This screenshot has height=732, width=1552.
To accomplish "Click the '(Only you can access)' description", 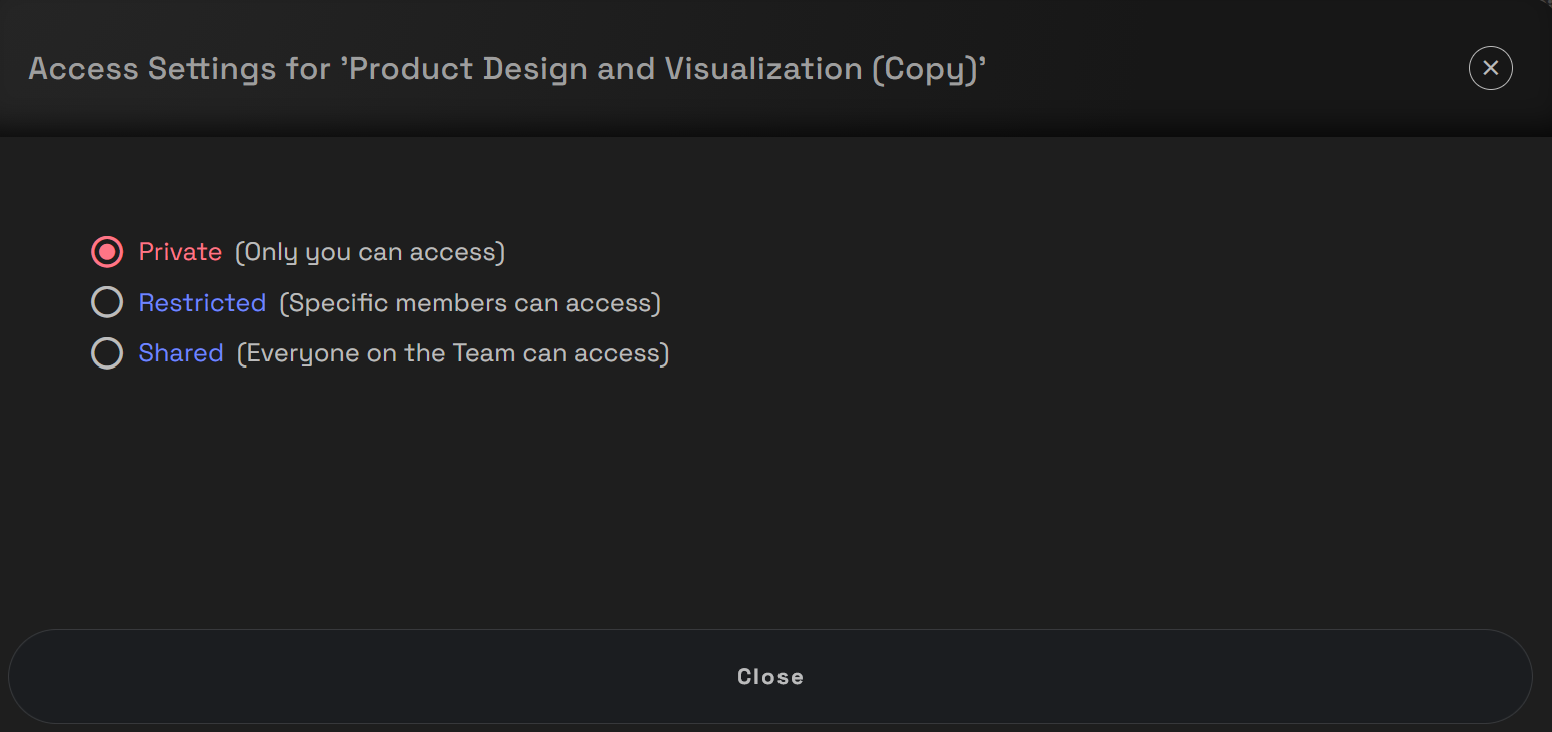I will (370, 251).
